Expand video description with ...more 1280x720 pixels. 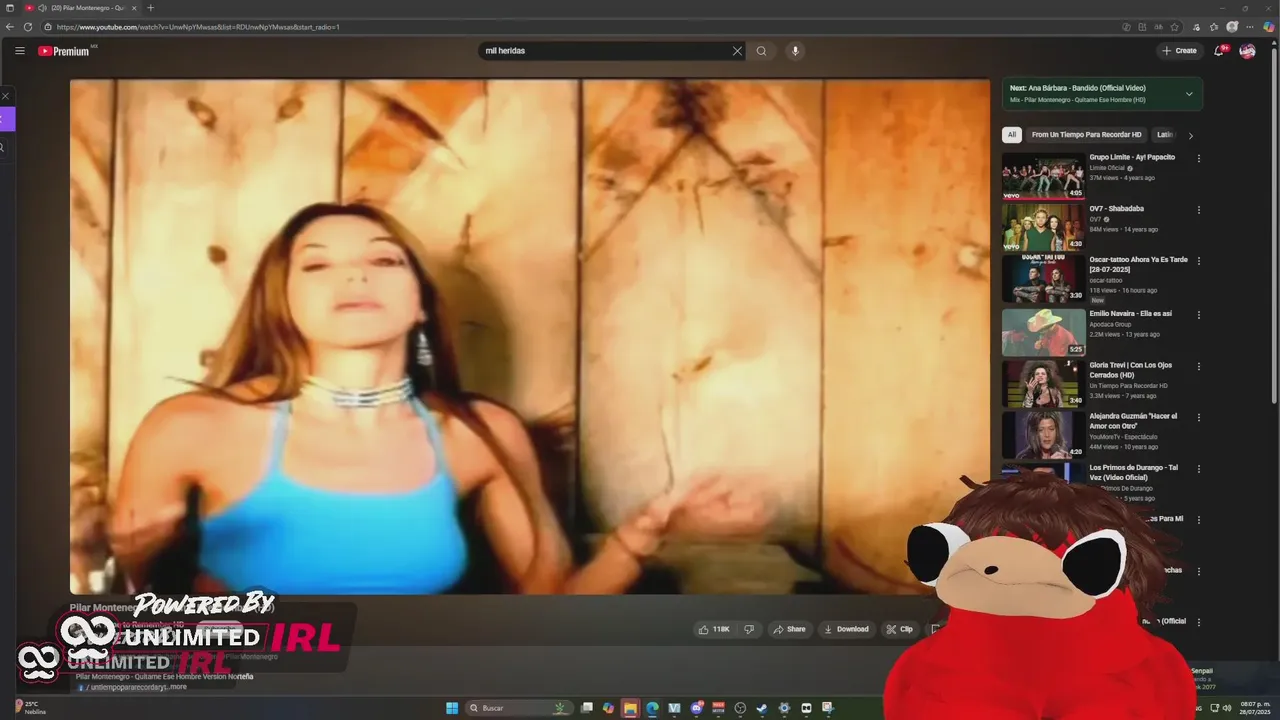point(177,687)
